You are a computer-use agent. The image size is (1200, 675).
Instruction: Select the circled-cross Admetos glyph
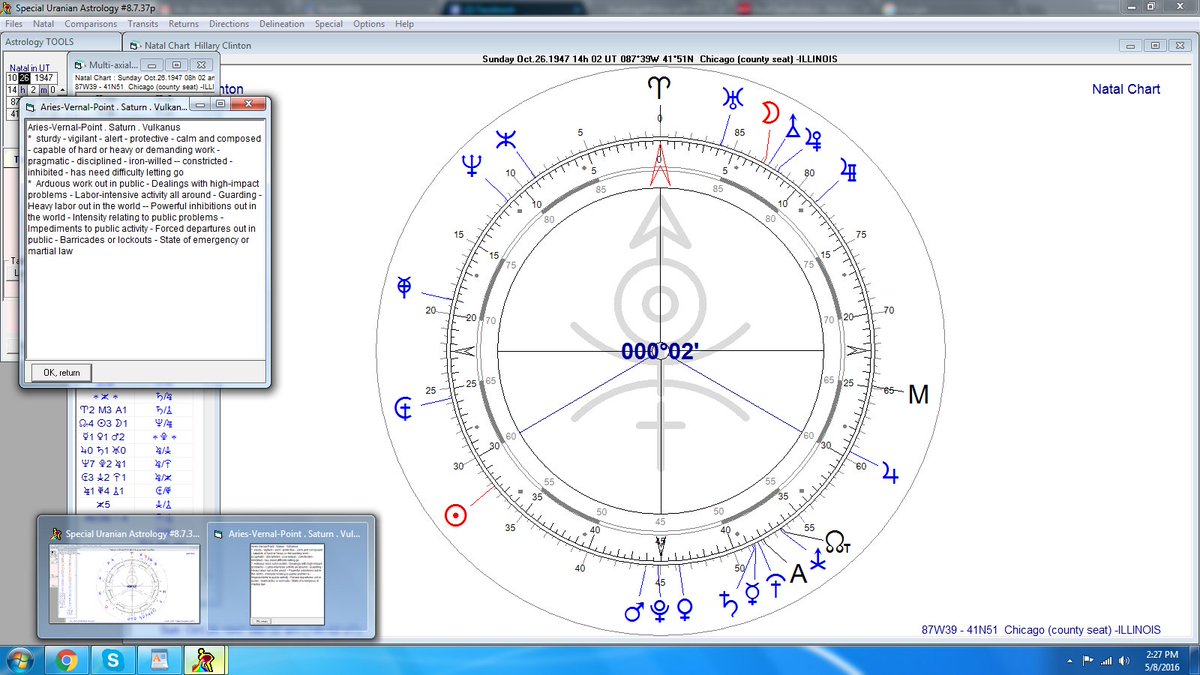(x=404, y=287)
